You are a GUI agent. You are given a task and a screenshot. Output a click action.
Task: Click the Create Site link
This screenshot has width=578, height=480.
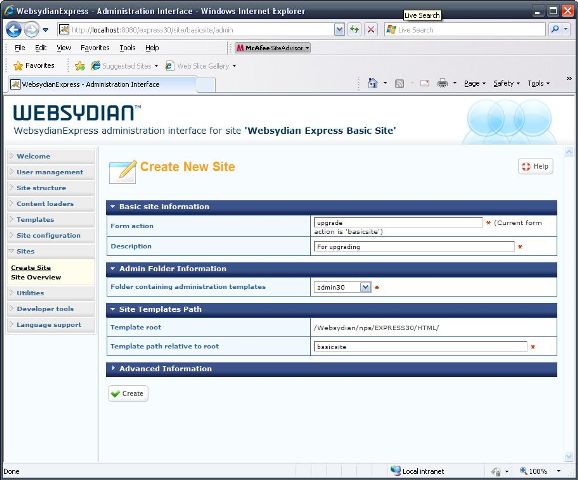click(31, 268)
